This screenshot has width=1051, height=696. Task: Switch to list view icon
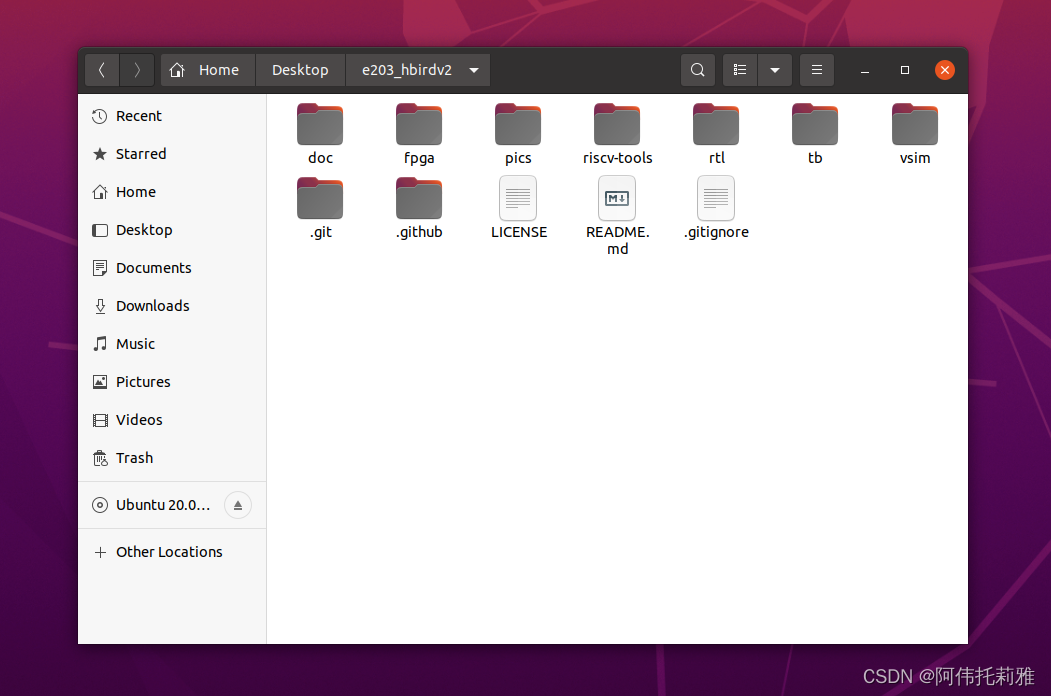coord(740,70)
